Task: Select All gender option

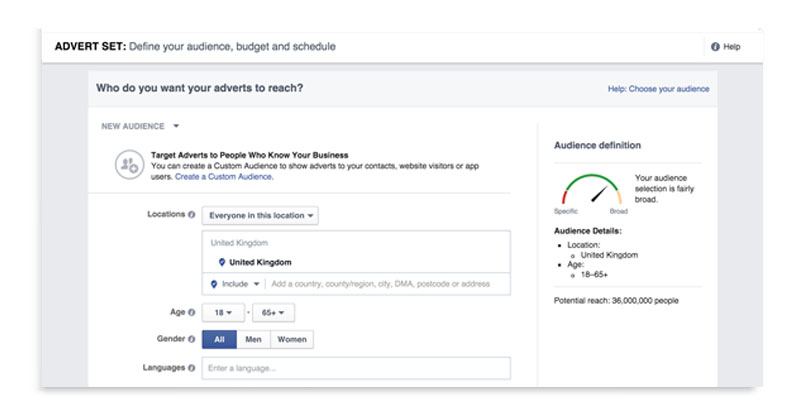Action: click(219, 339)
